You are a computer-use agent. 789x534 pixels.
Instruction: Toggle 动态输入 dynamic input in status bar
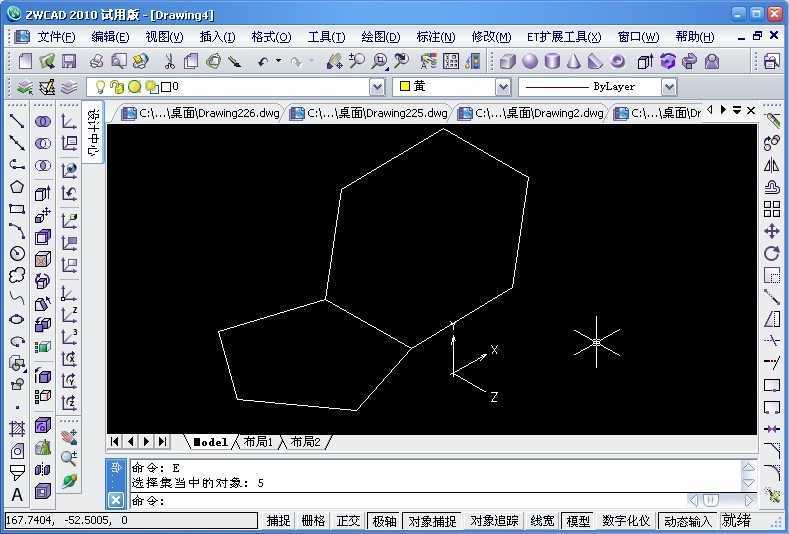[x=688, y=521]
